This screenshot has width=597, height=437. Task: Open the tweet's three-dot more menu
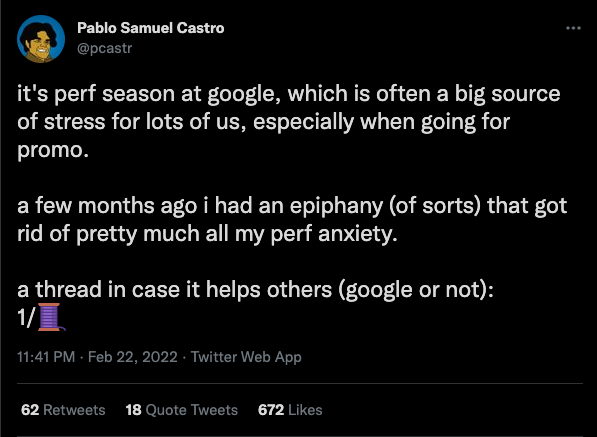point(573,28)
